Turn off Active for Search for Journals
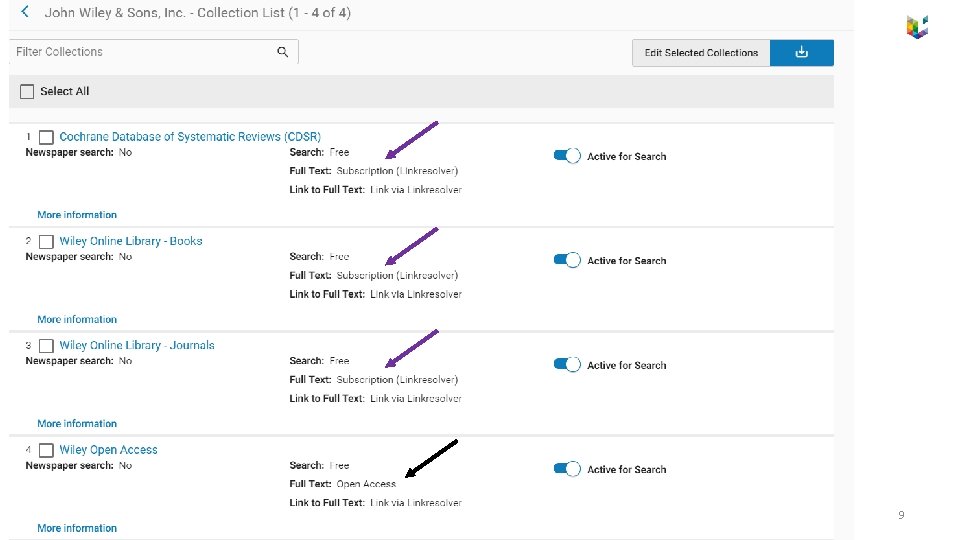Viewport: 960px width, 540px height. (567, 365)
